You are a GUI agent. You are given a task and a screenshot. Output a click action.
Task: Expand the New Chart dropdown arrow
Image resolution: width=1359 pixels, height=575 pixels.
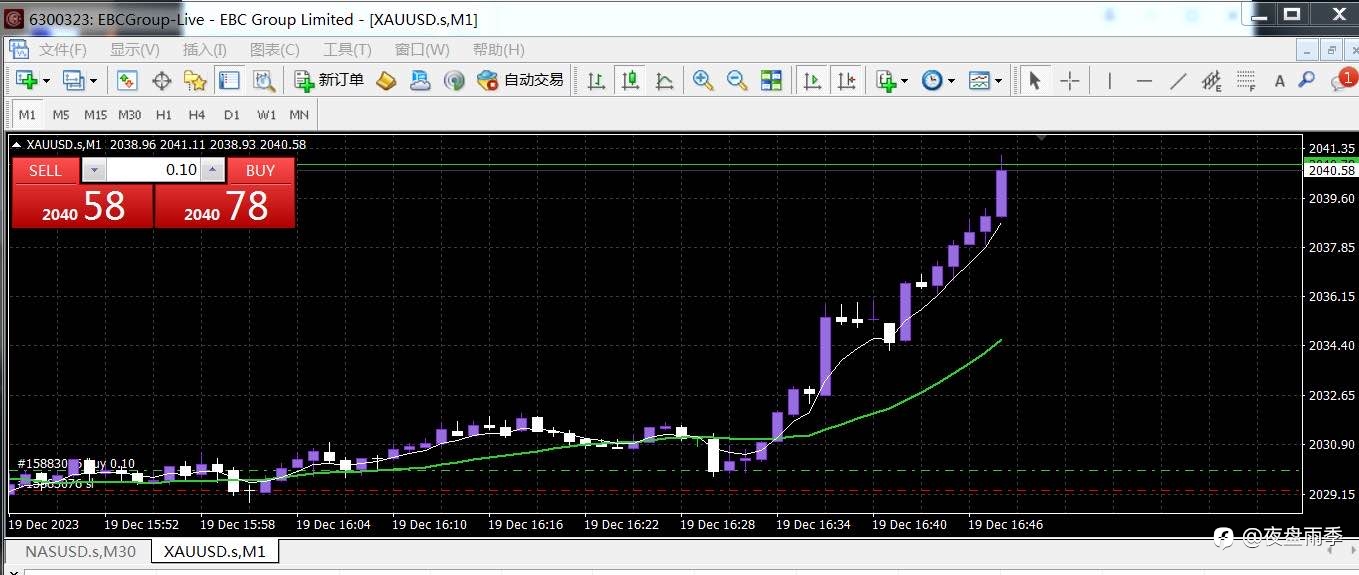pos(47,81)
